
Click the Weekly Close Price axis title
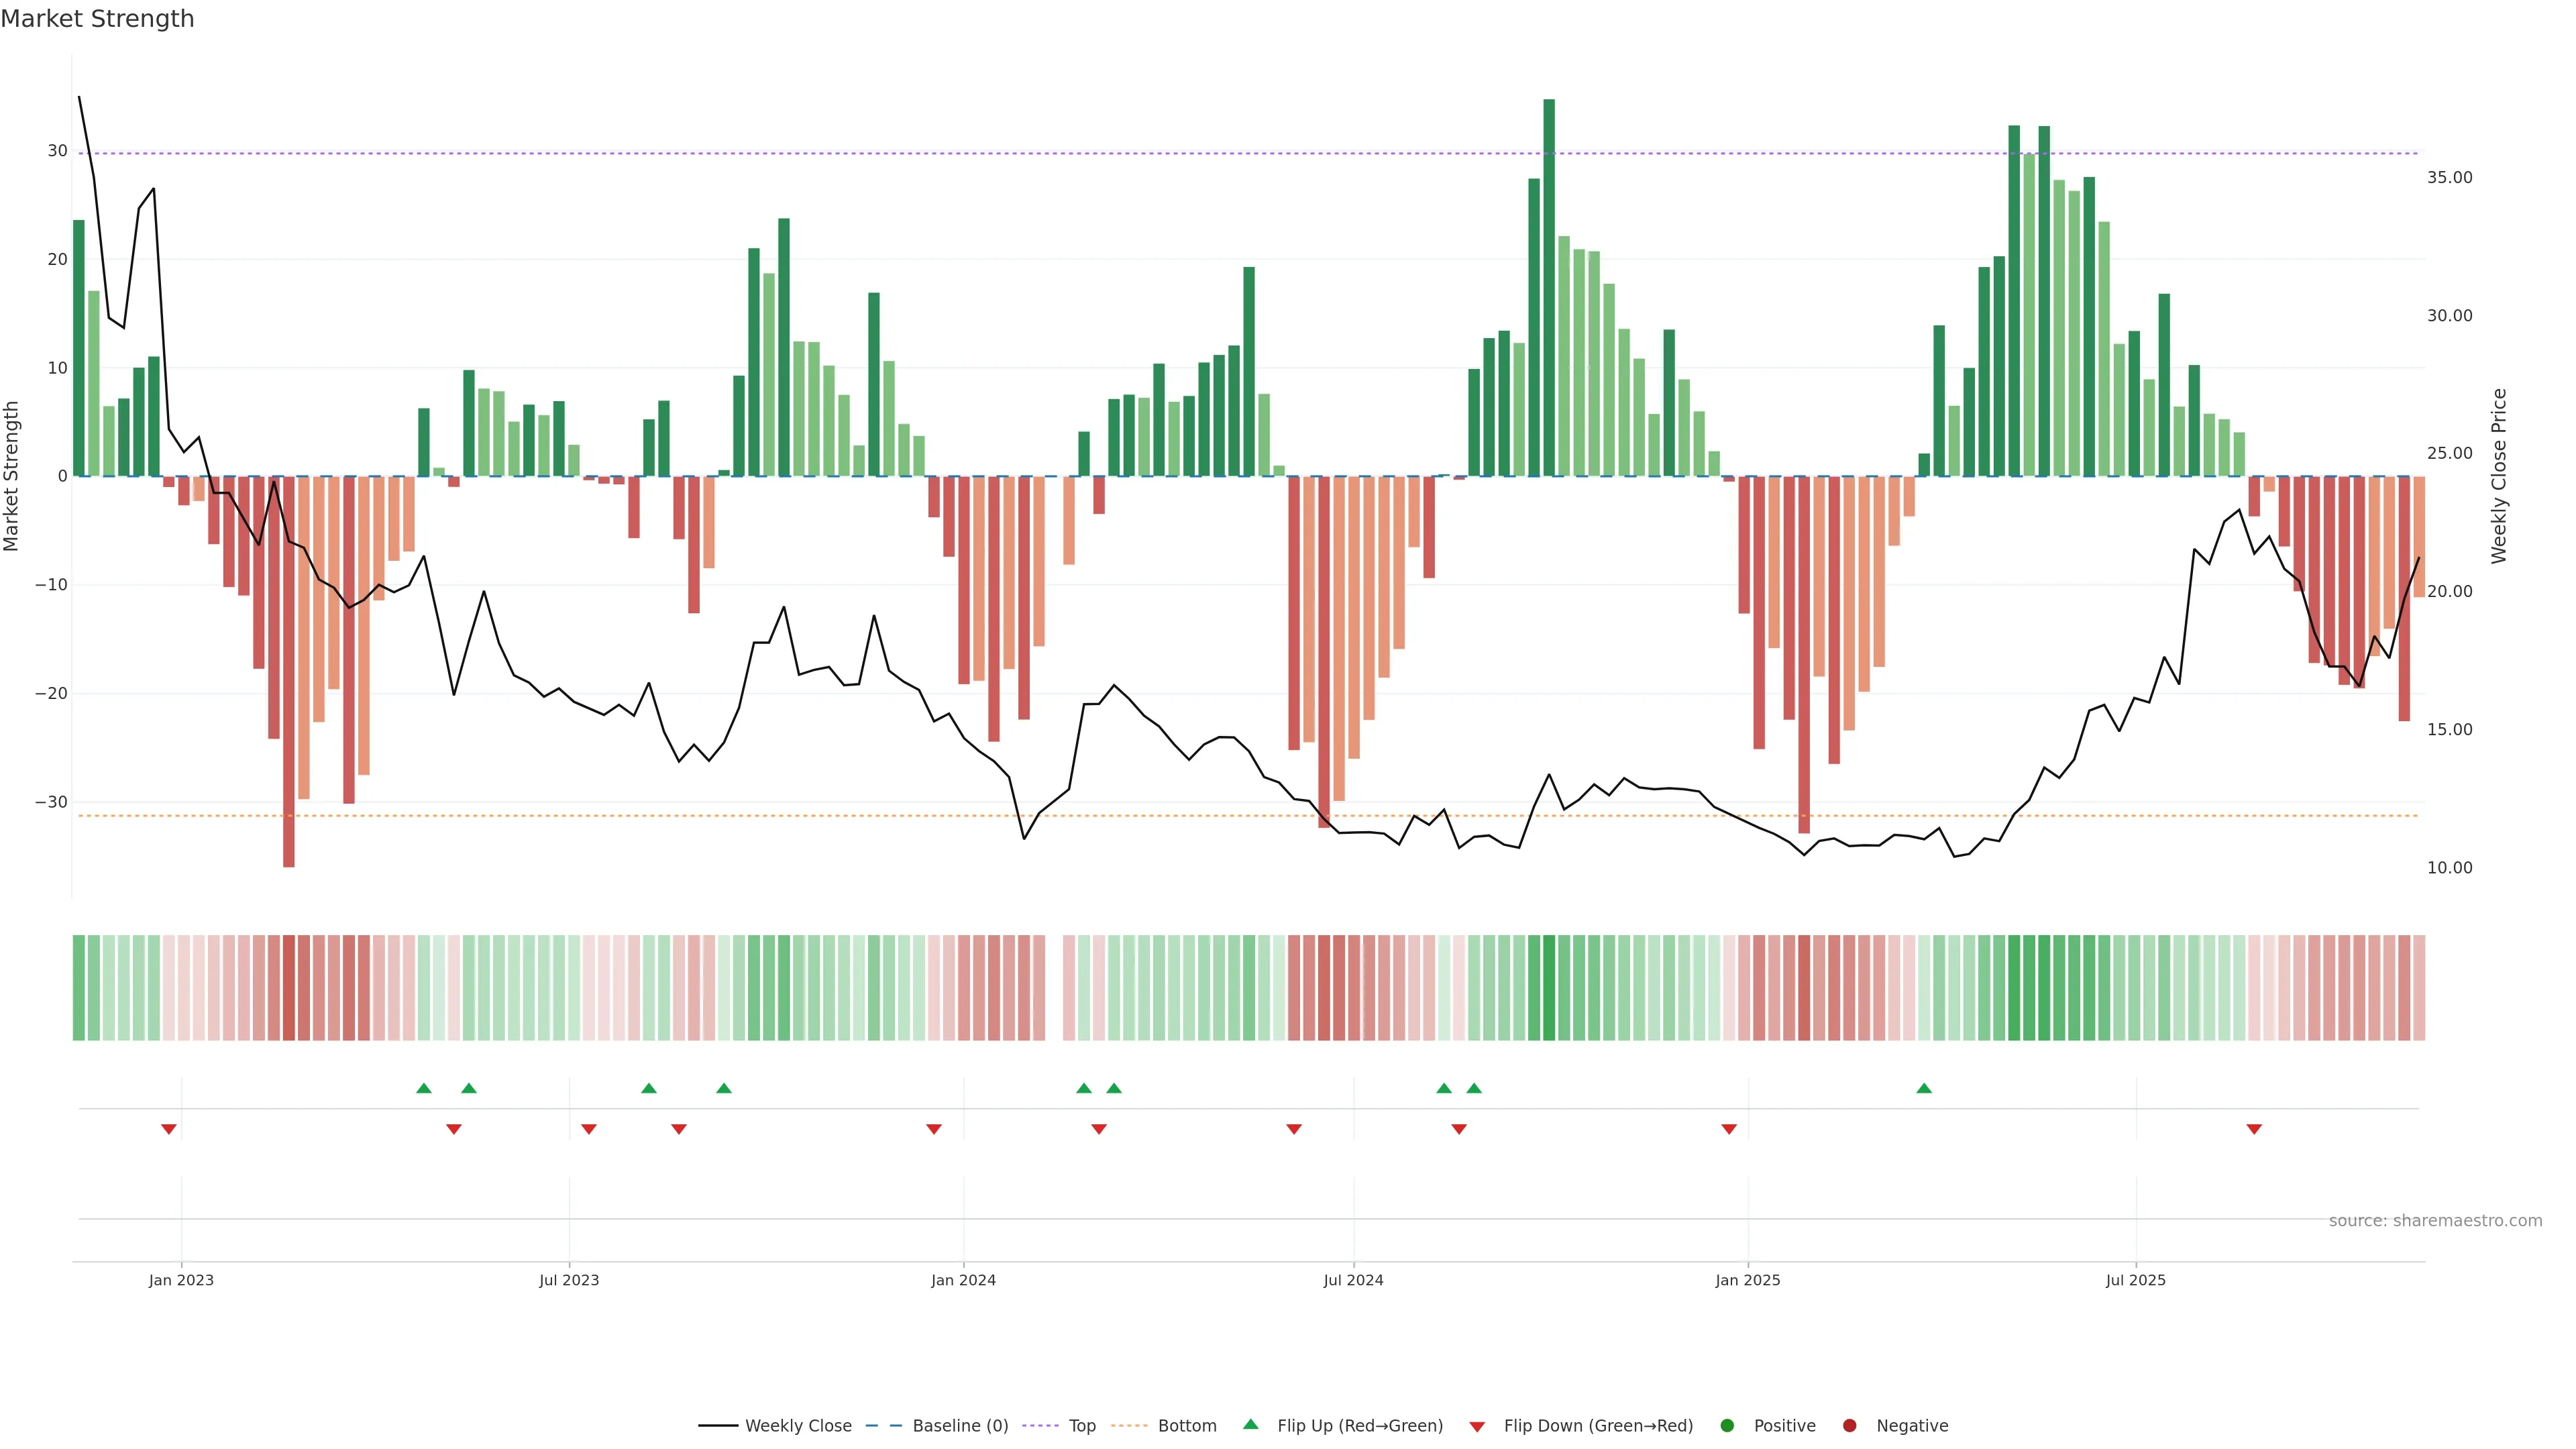tap(2499, 476)
